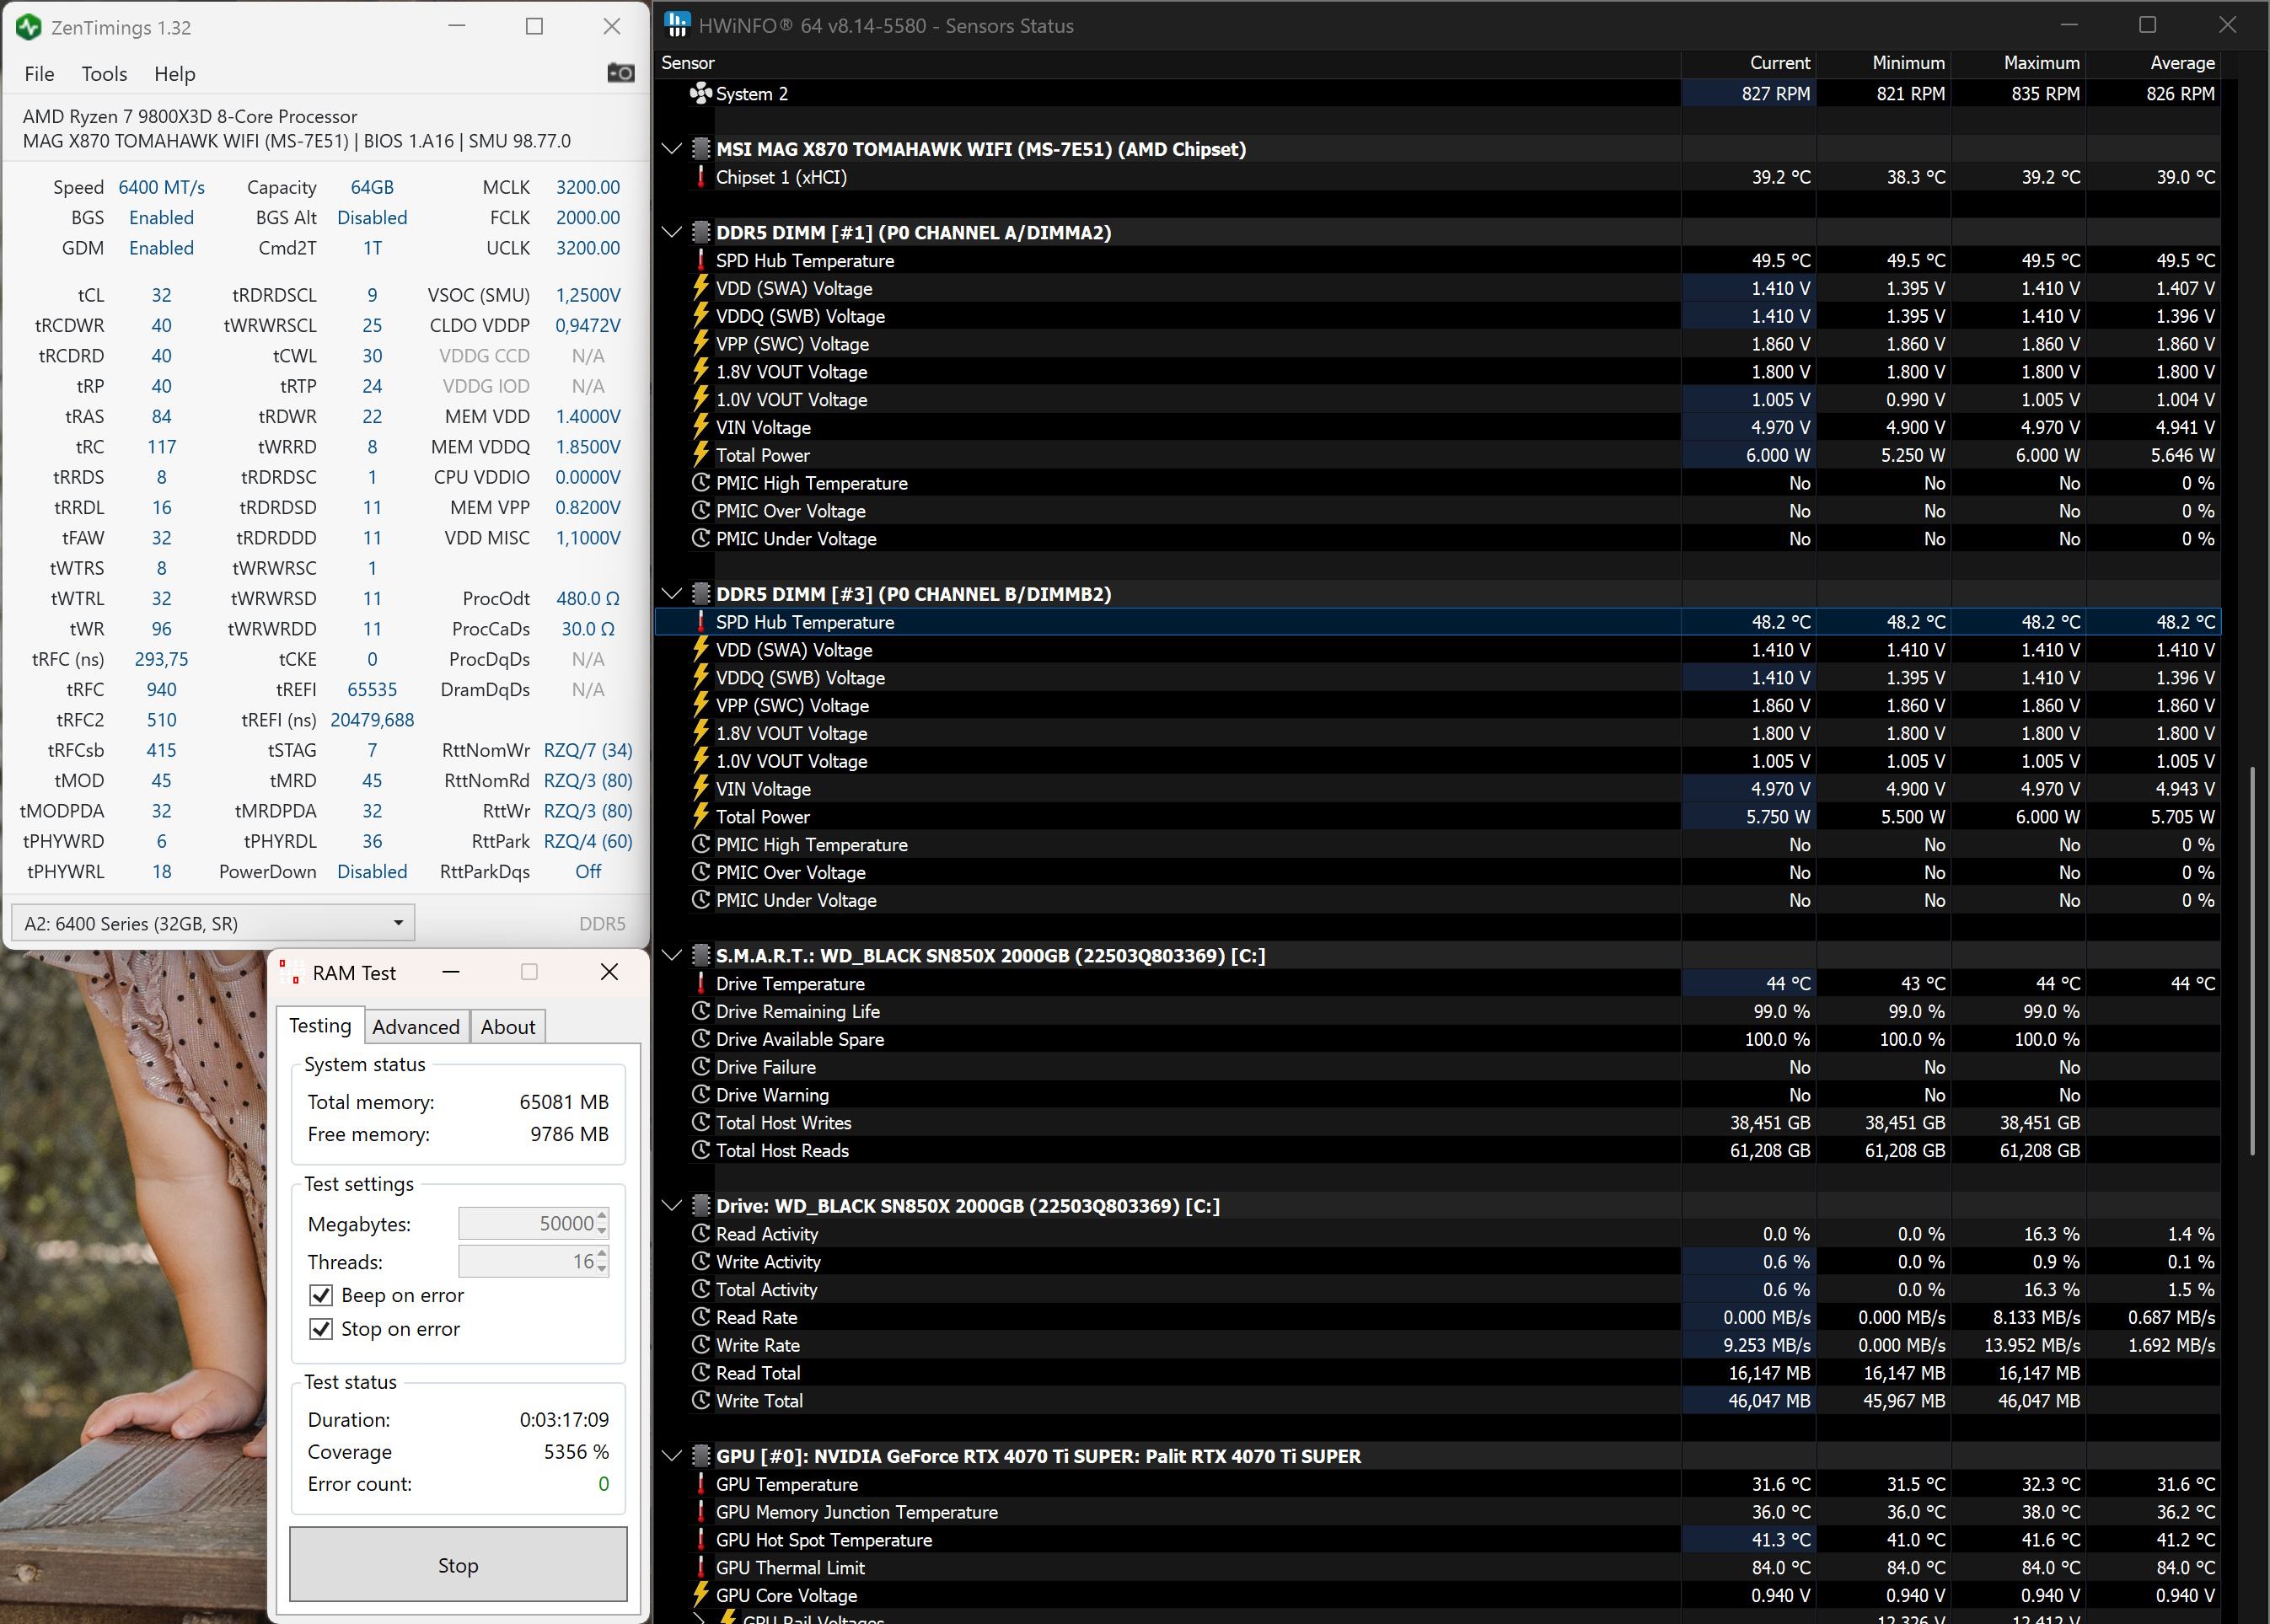Toggle the Stop on error checkbox
Screen dimensions: 2270x1624
click(x=321, y=1329)
